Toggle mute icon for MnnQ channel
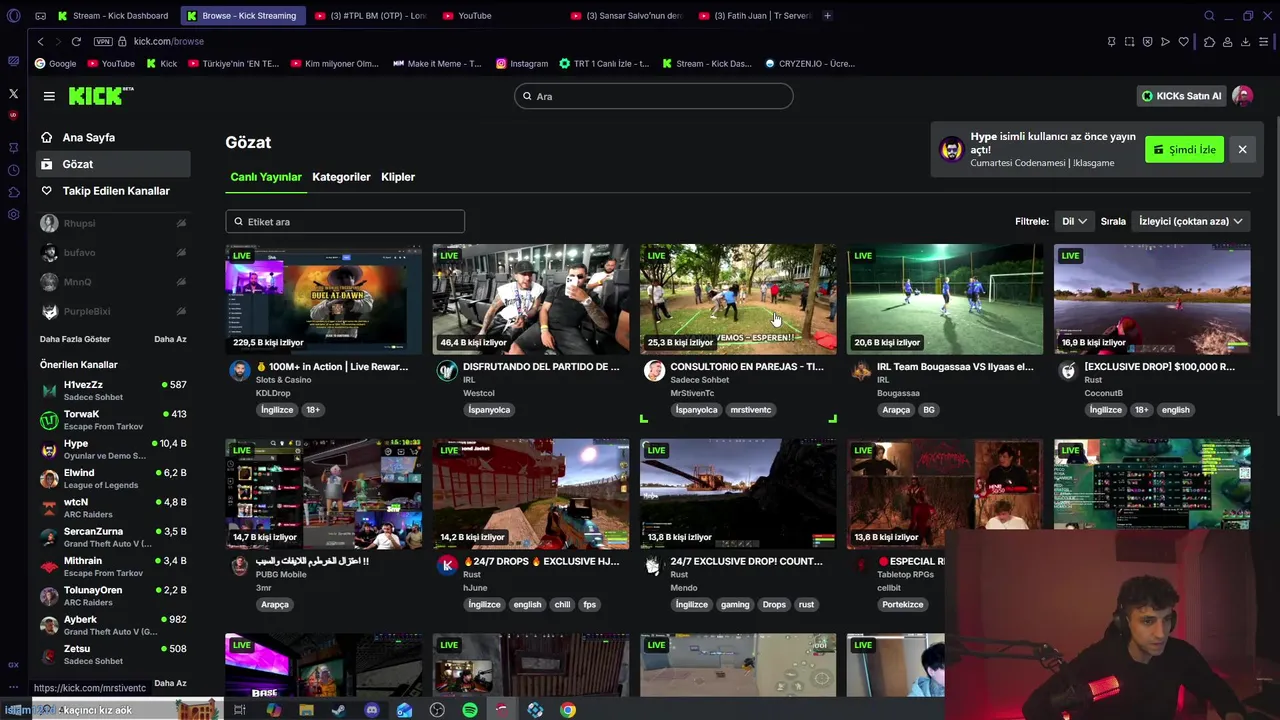Screen dimensions: 1280x720 181,282
